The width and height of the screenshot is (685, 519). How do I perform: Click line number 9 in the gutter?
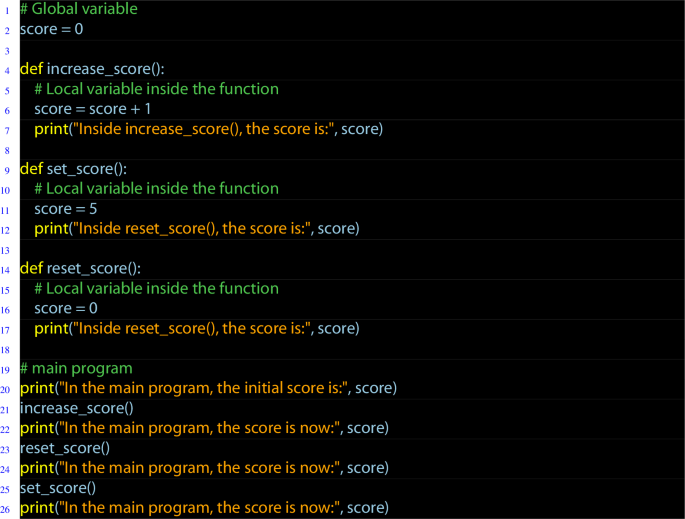(x=7, y=170)
